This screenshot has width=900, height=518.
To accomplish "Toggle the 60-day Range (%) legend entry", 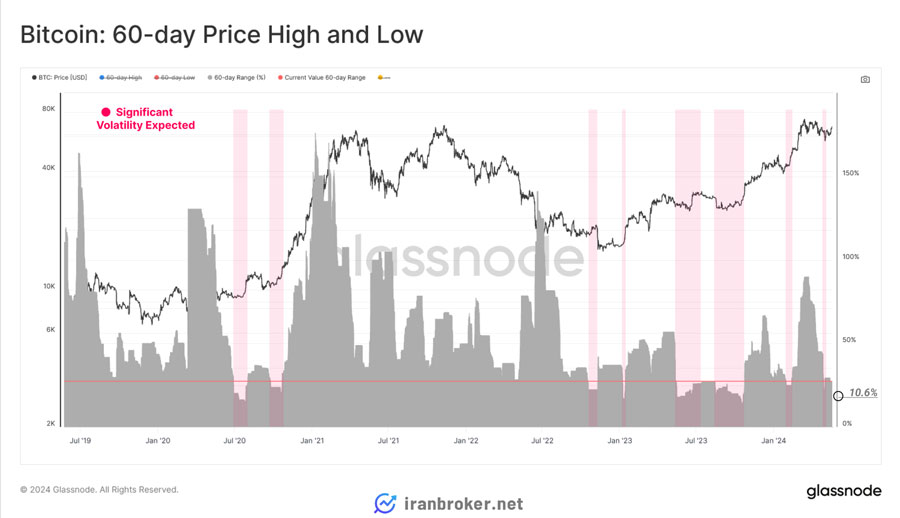I will [236, 78].
